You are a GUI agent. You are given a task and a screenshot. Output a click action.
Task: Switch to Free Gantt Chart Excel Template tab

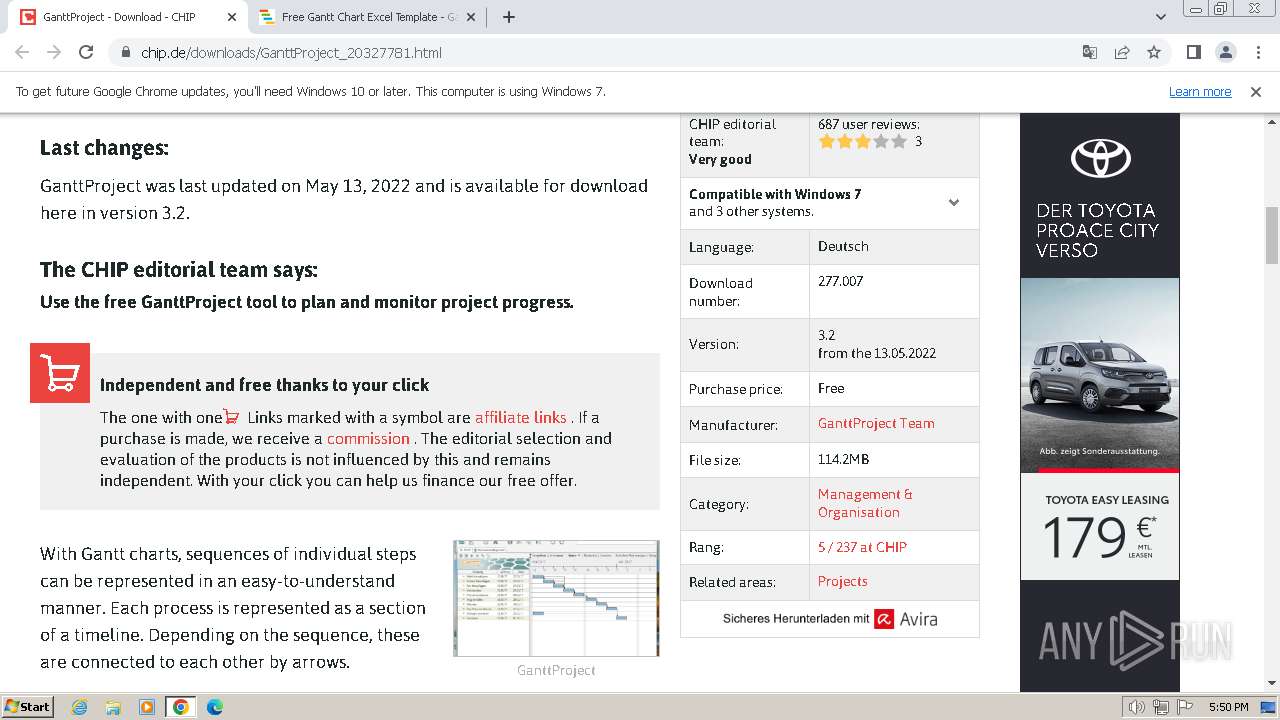(366, 17)
